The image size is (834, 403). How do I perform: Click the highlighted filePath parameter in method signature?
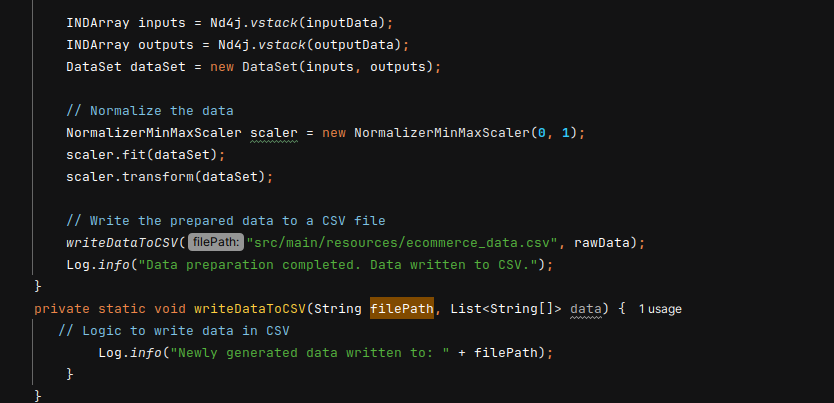click(401, 308)
